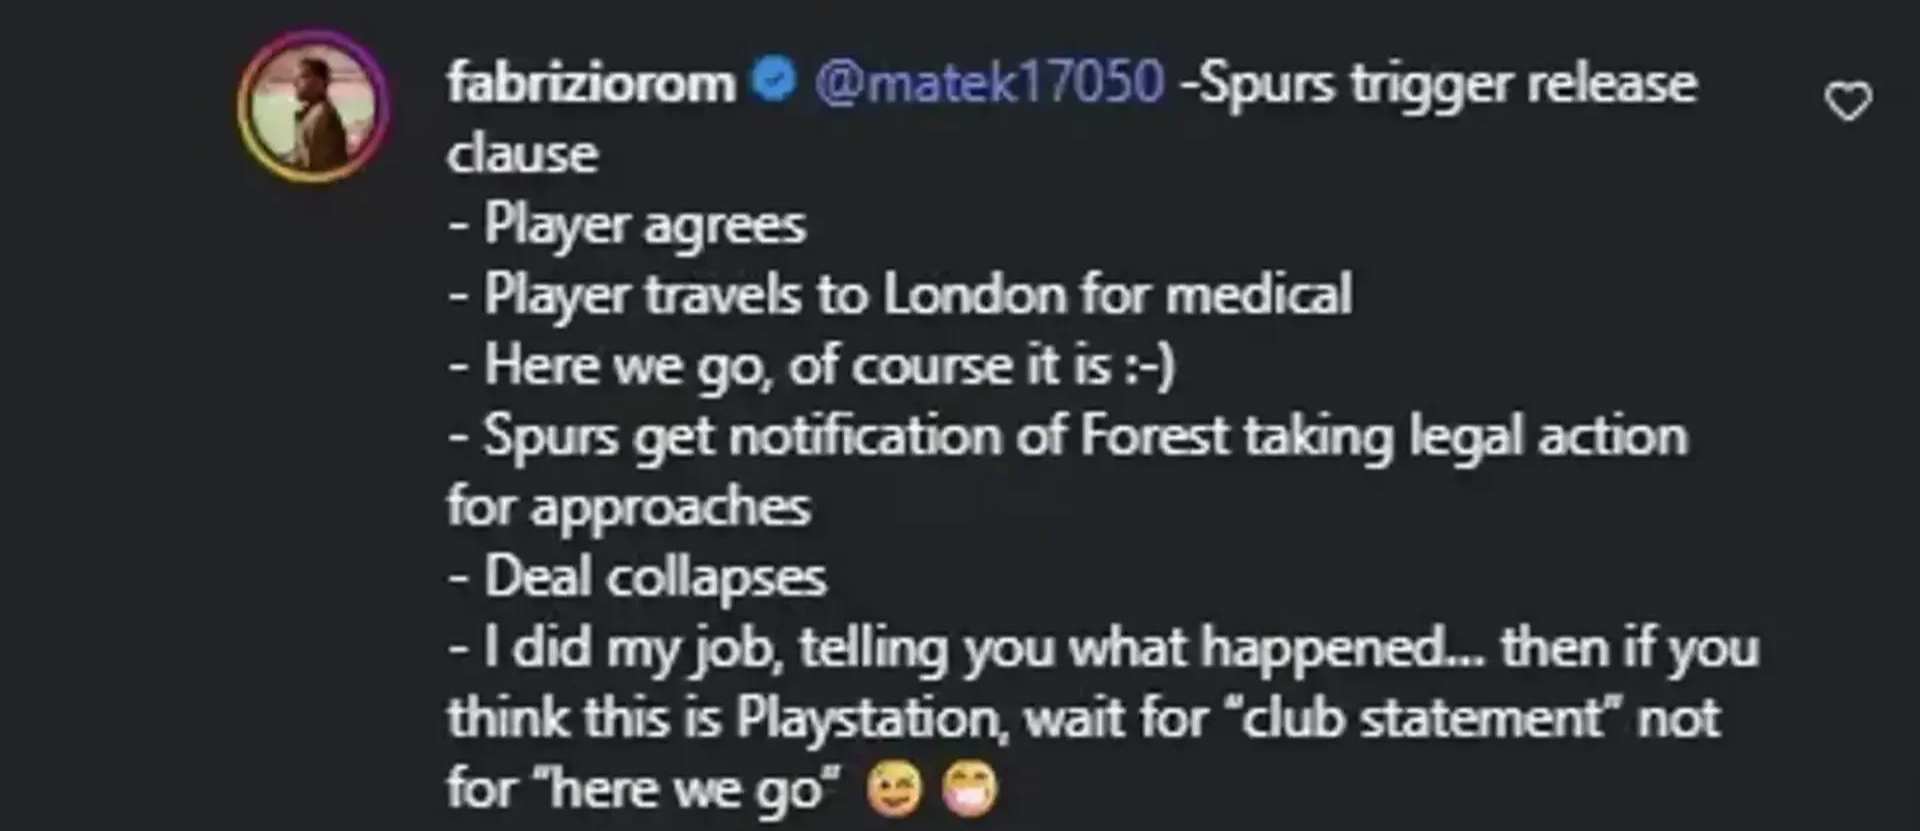Open the fabriziorom username link
Screen dimensions: 1920x831
tap(591, 82)
